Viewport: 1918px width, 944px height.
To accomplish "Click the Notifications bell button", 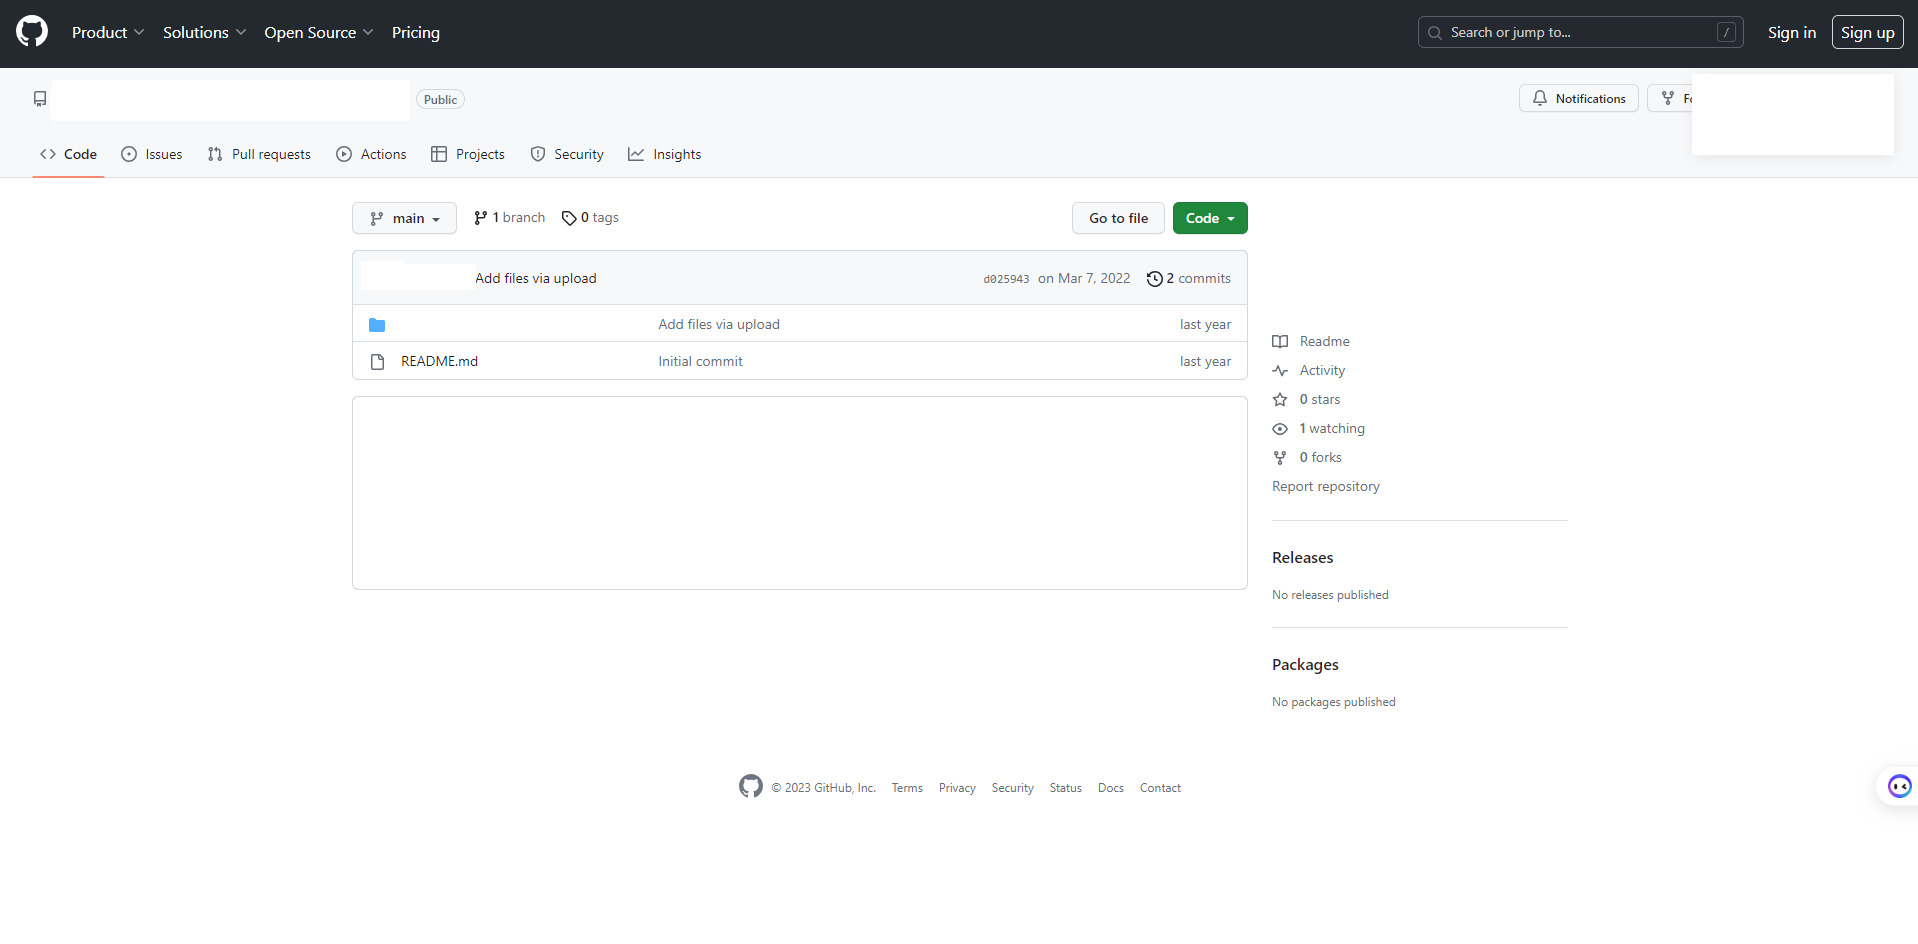I will (1578, 98).
